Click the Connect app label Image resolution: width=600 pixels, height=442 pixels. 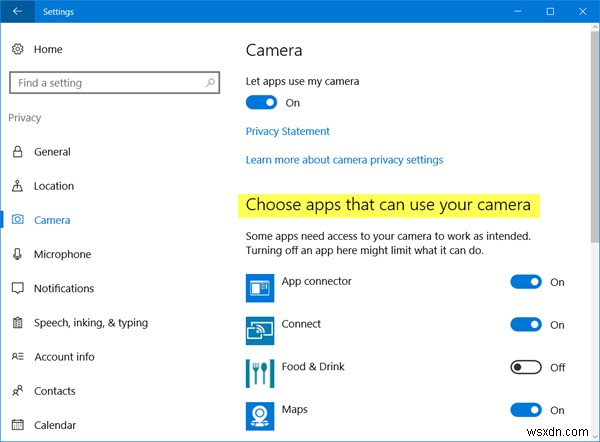point(301,324)
